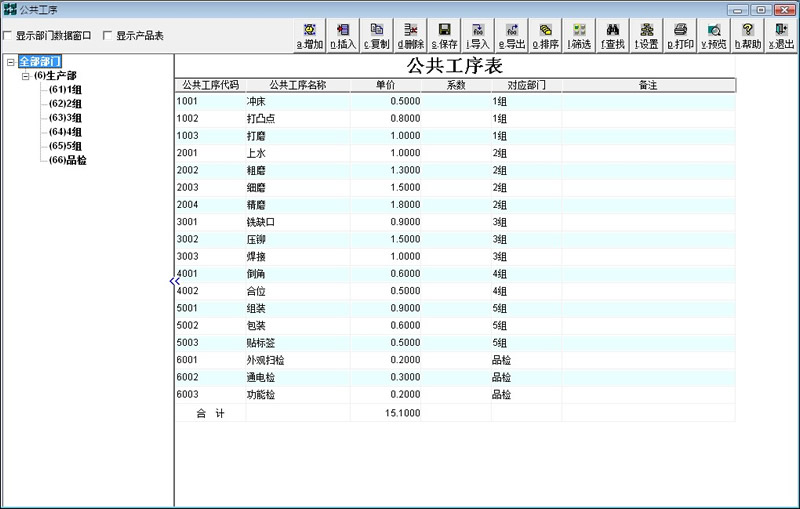Click the 插入 (Insert) toolbar icon
Screen dimensions: 800x509
[x=343, y=36]
